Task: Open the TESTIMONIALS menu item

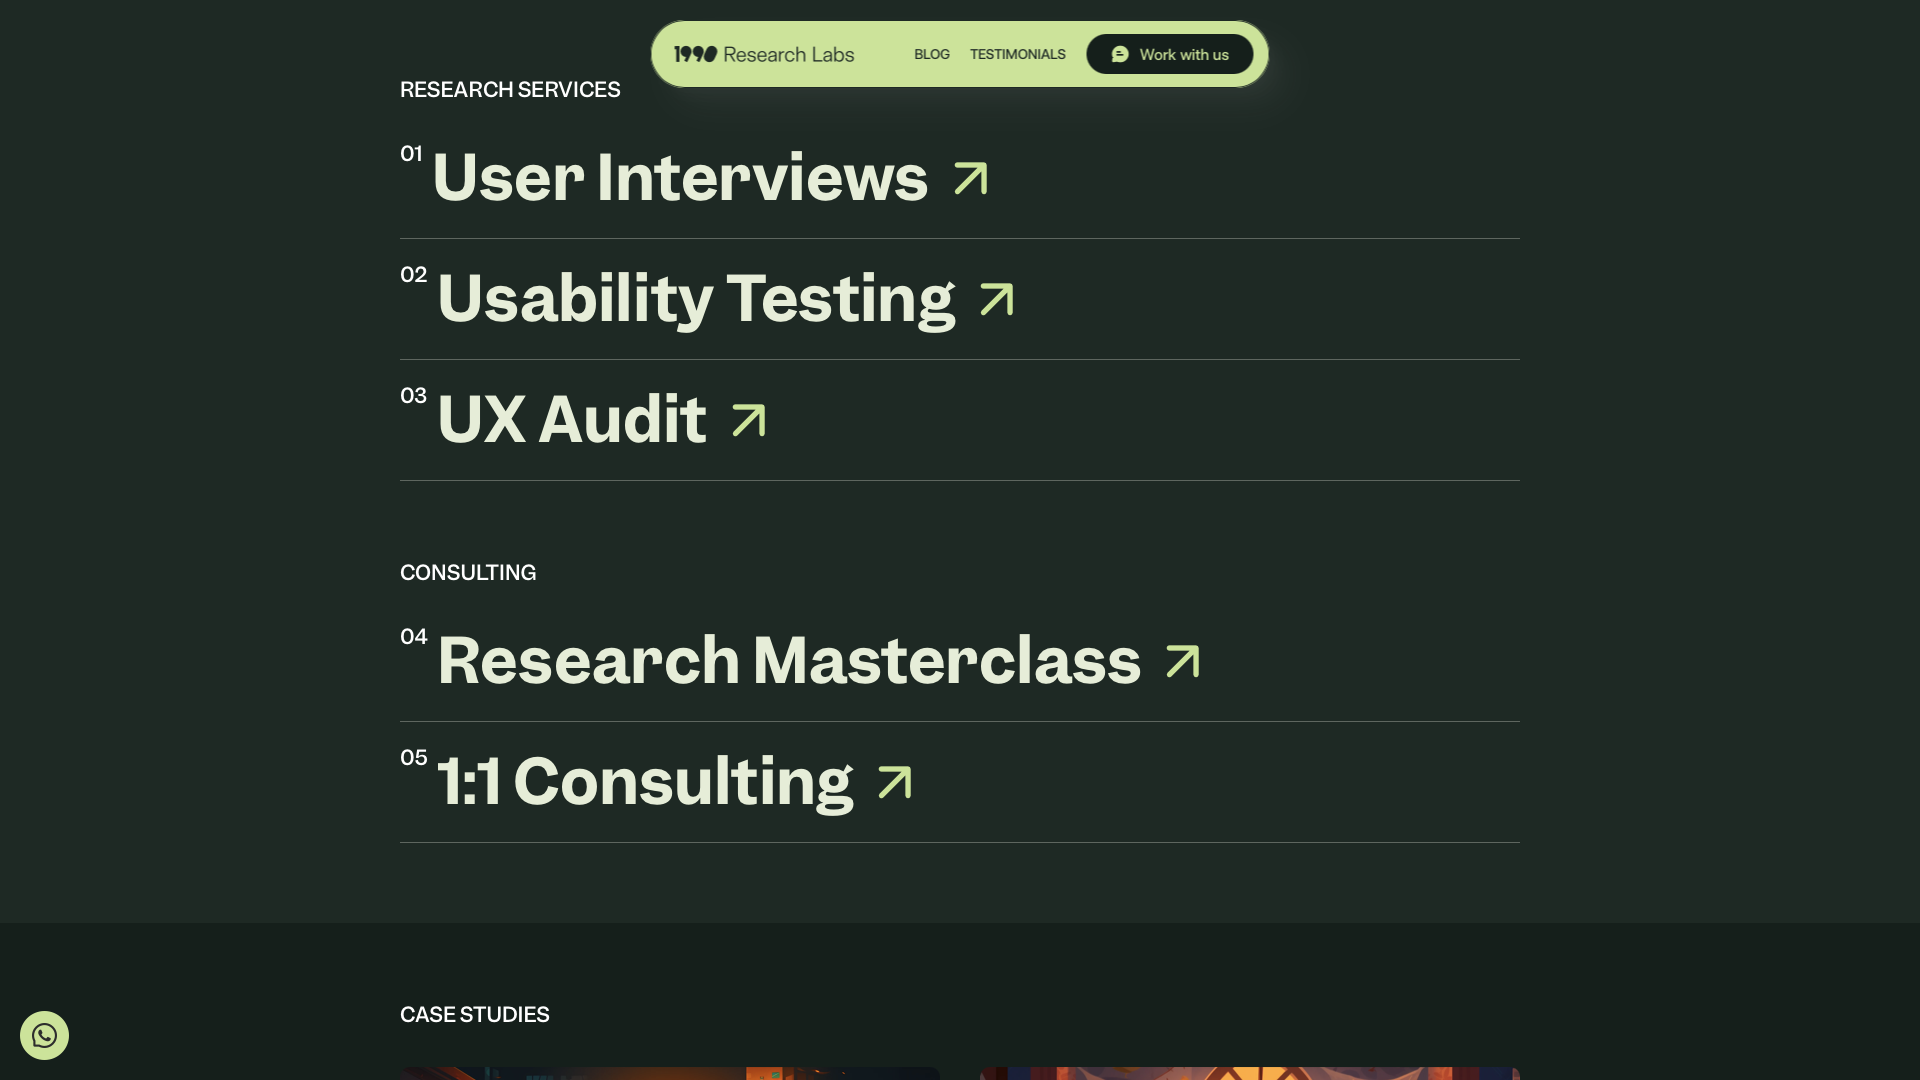Action: [1017, 54]
